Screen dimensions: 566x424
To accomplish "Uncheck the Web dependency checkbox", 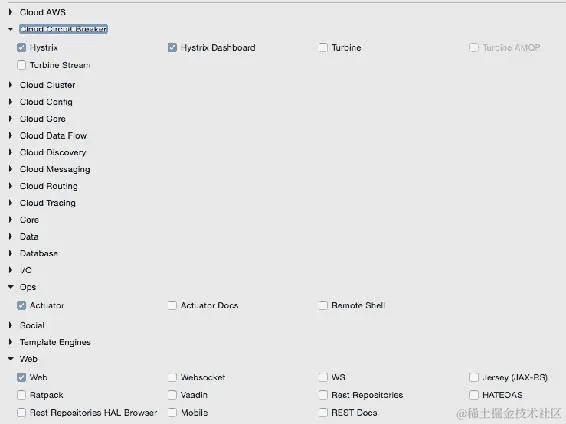I will [x=22, y=377].
